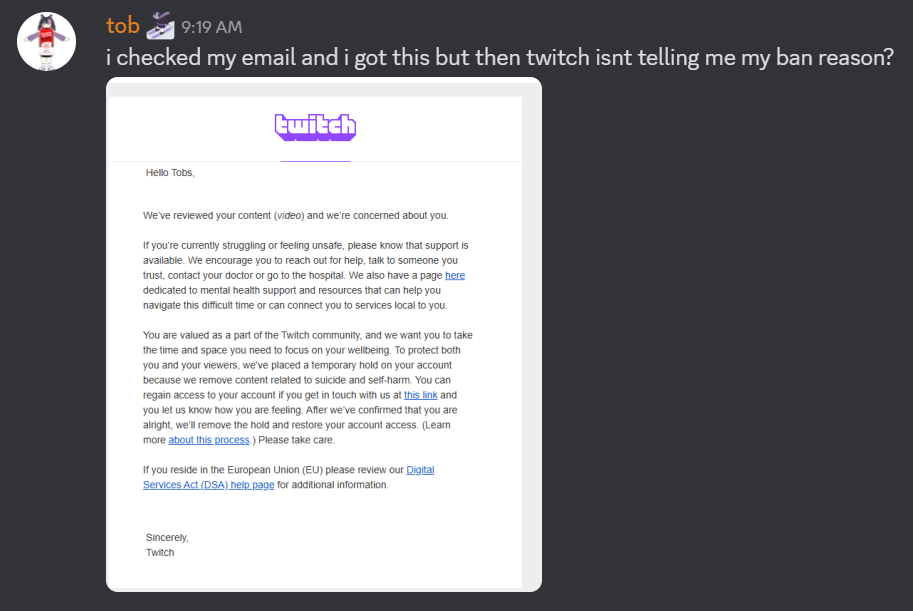Click the username tob
913x611 pixels.
(123, 26)
